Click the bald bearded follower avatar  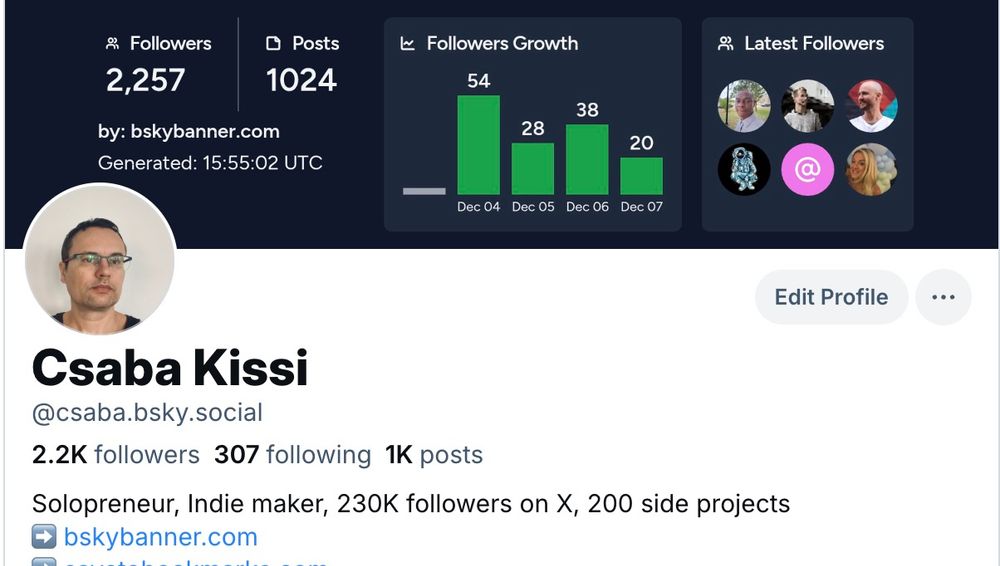(871, 106)
